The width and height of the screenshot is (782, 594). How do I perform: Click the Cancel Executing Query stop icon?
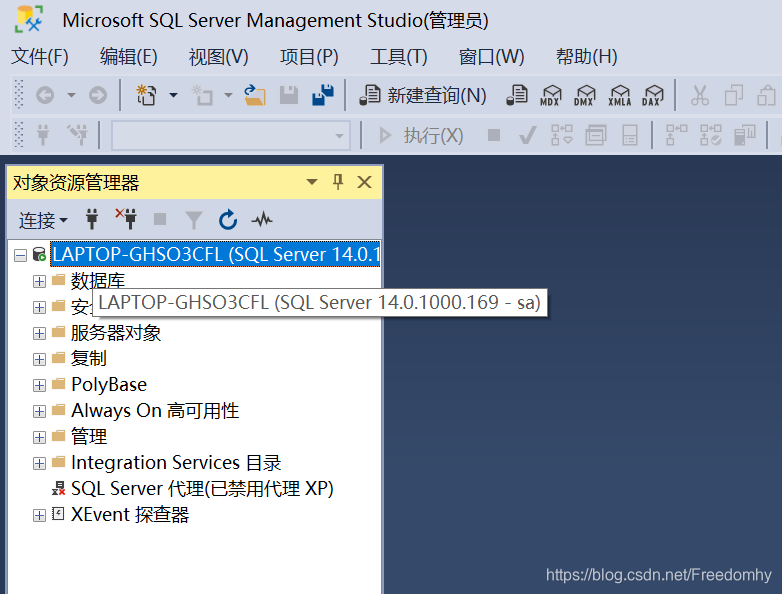click(x=494, y=135)
